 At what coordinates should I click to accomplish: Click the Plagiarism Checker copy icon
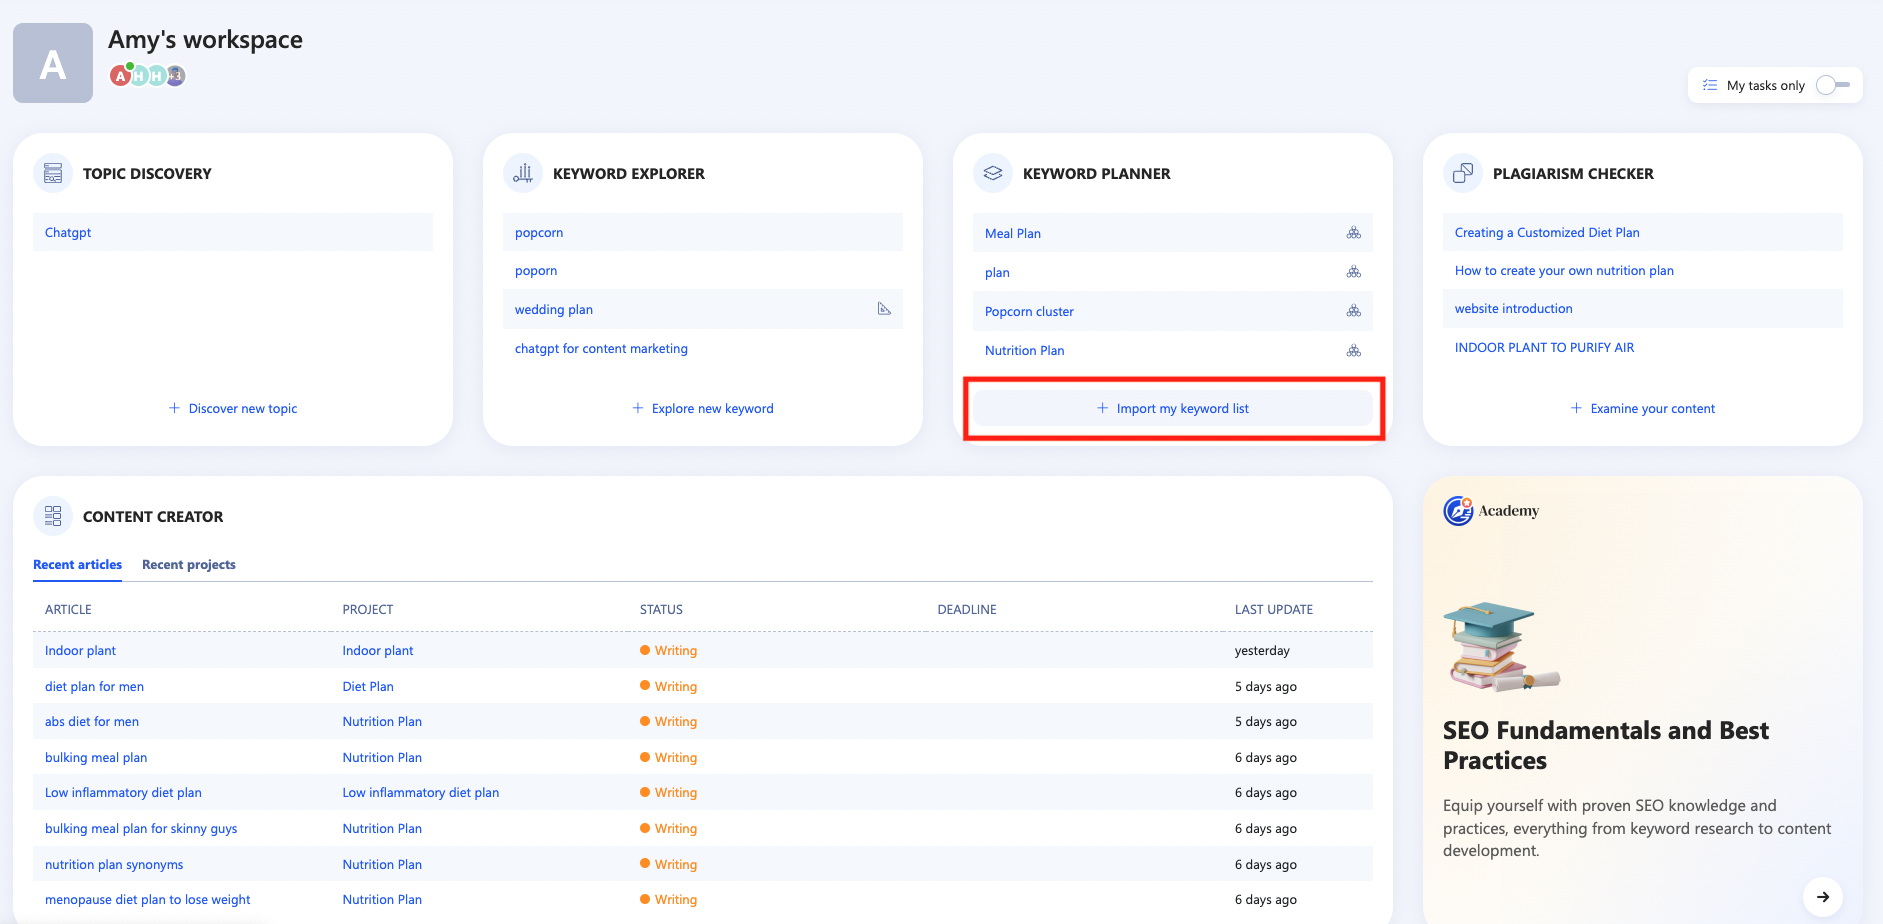point(1463,173)
